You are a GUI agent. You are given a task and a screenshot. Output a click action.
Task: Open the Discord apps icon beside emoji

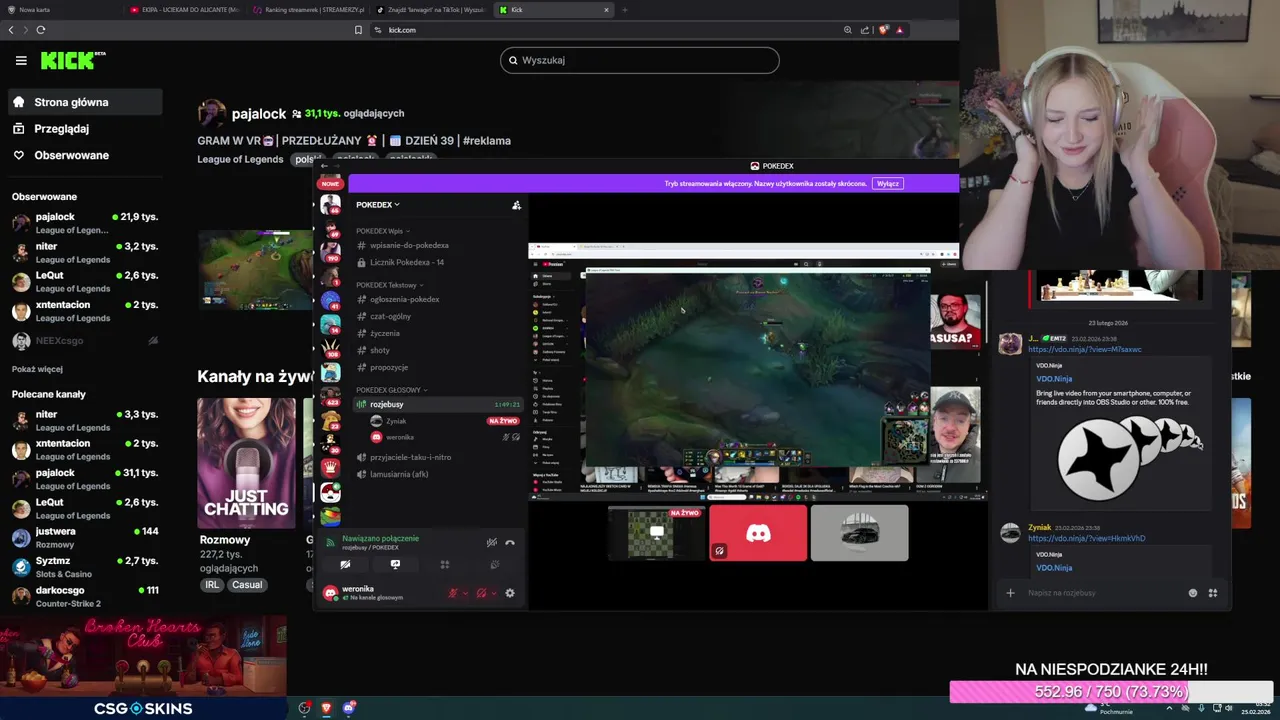[x=1213, y=593]
